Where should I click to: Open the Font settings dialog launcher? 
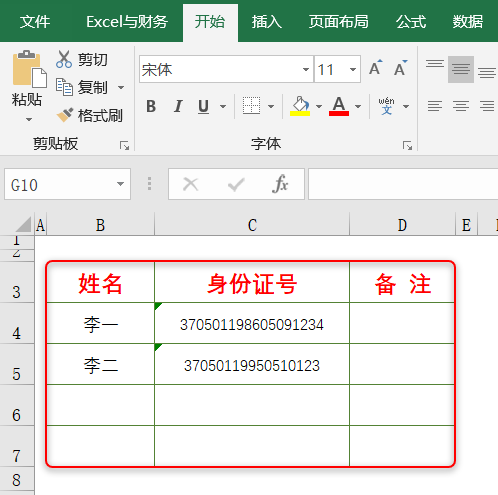pos(407,146)
